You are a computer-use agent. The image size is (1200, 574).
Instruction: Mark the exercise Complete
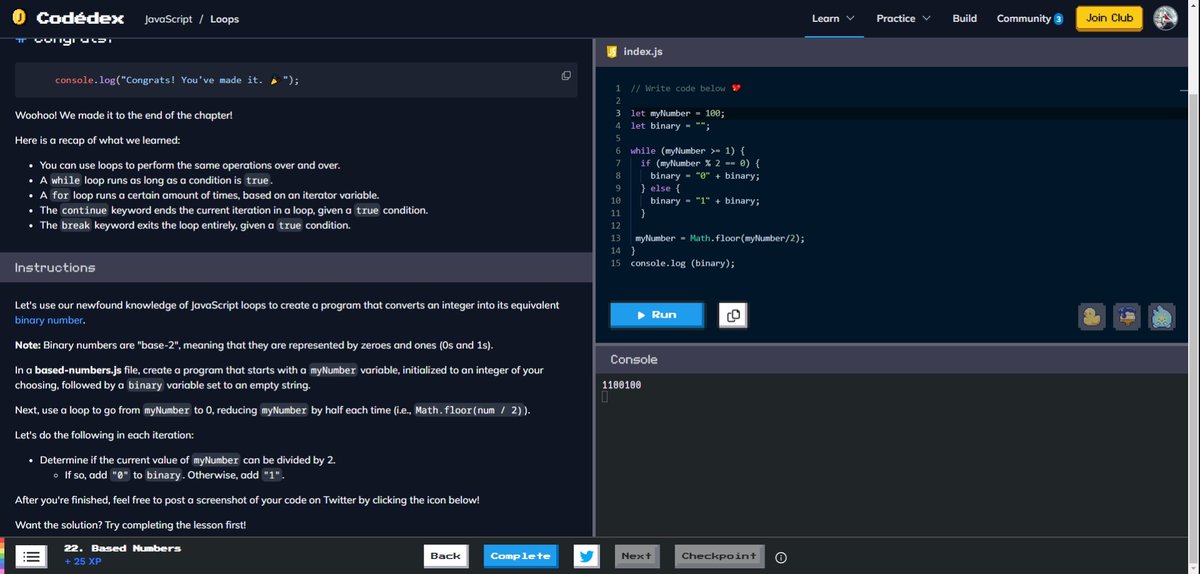520,556
